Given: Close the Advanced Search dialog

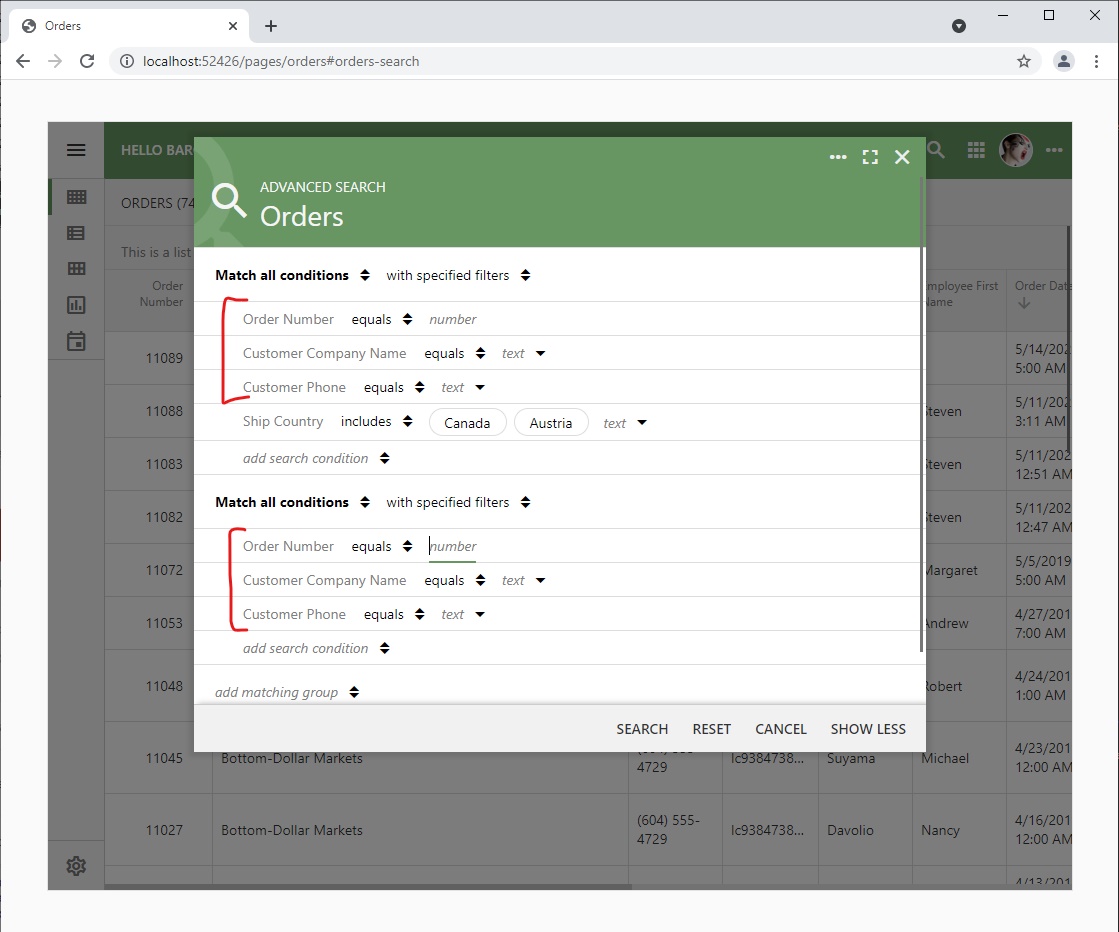Looking at the screenshot, I should 902,157.
